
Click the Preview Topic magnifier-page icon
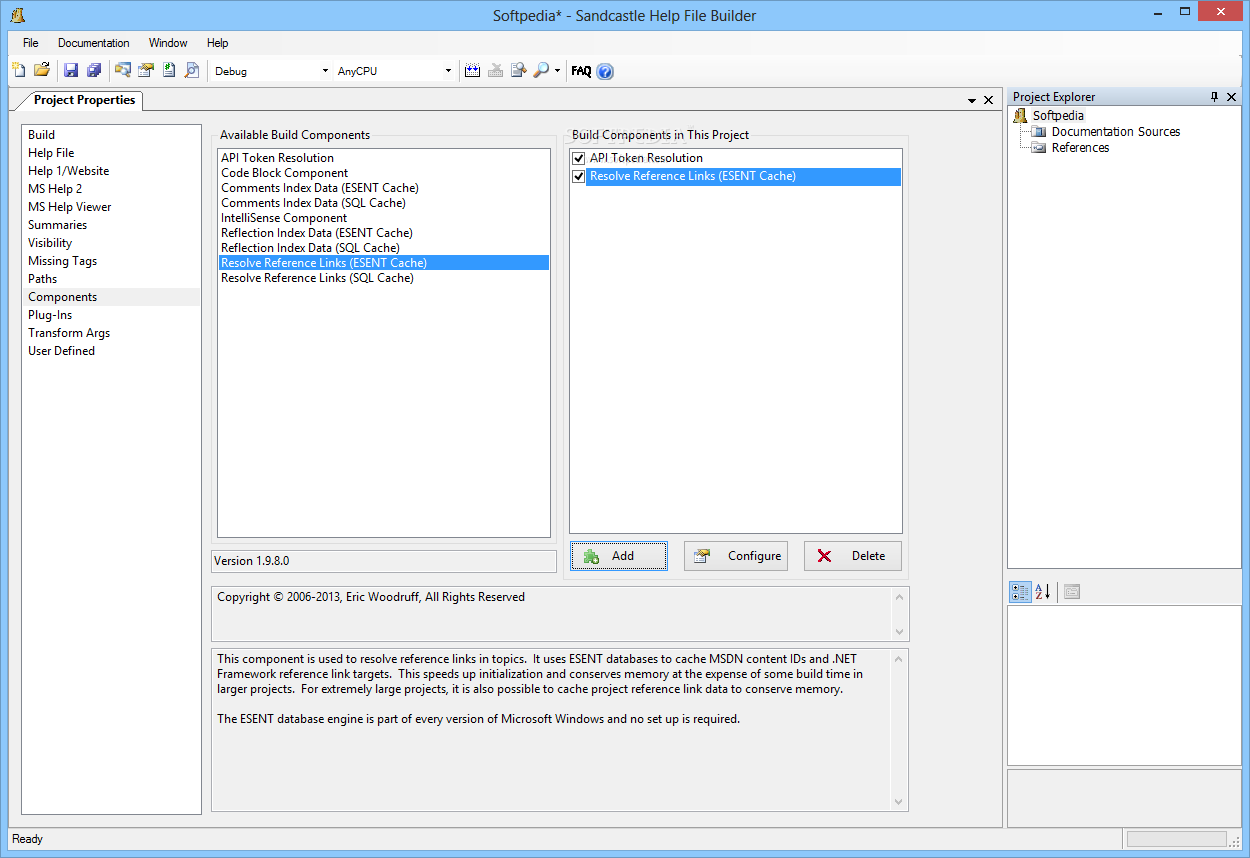192,70
